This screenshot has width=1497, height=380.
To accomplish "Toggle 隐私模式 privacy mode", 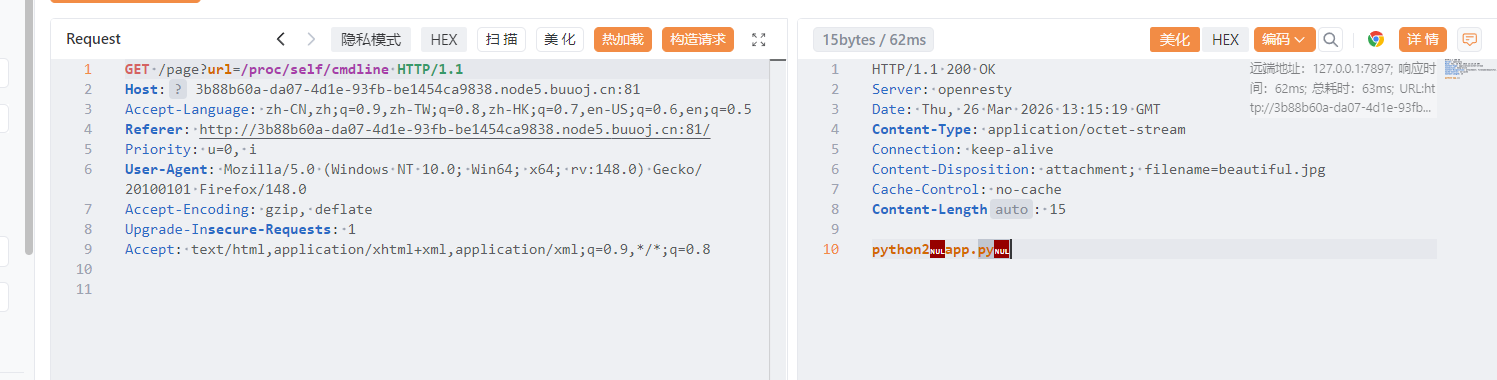I will [x=371, y=39].
